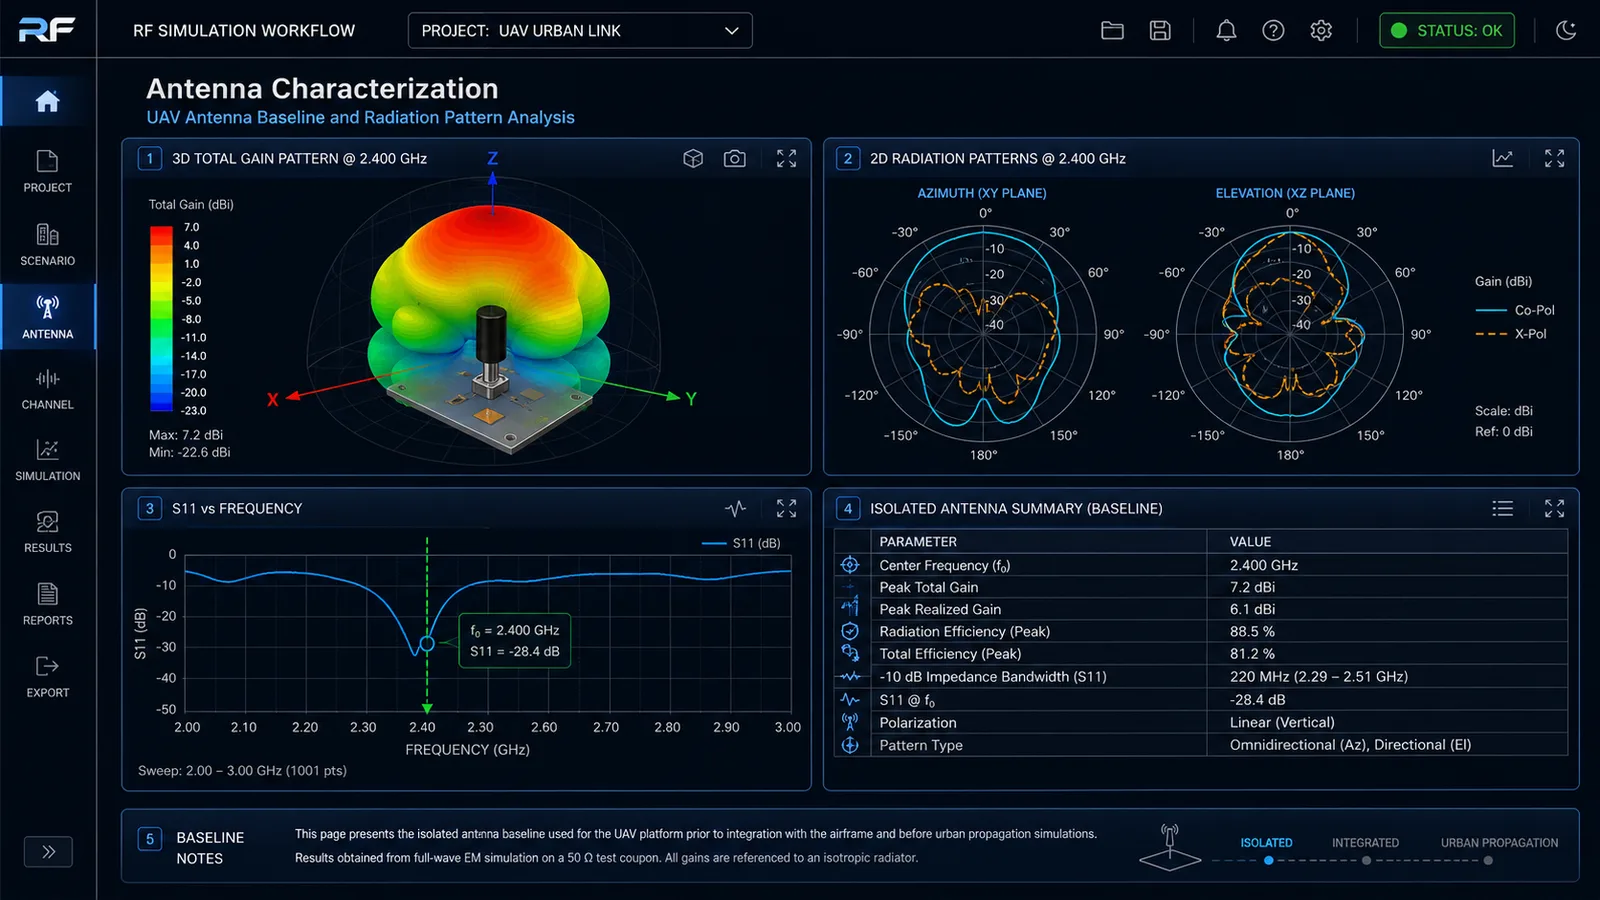Click '220 MHz (2.29 – 2.51 GHz)' value
The width and height of the screenshot is (1600, 900).
(1319, 677)
